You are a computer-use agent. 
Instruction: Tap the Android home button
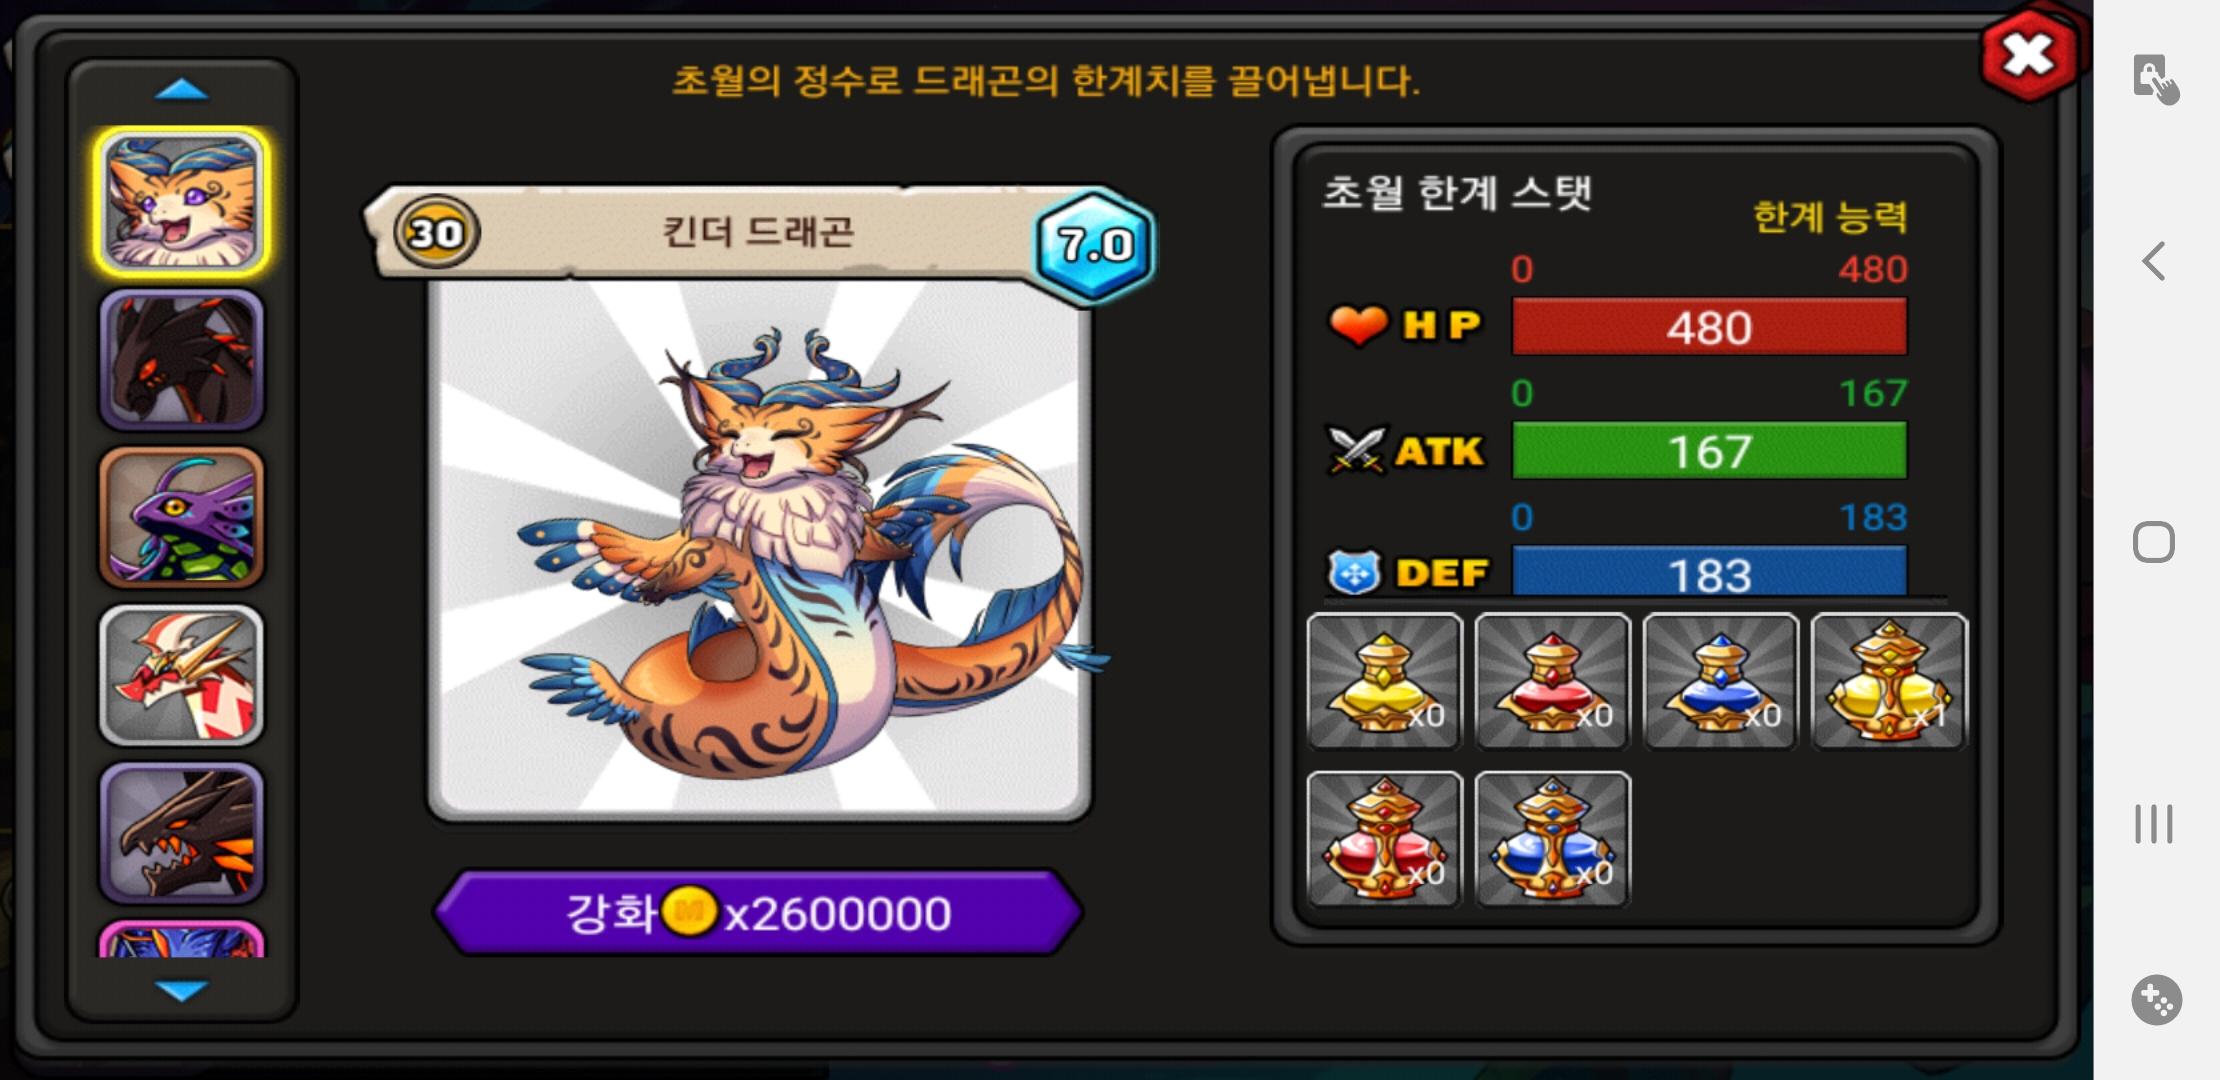(x=2154, y=542)
